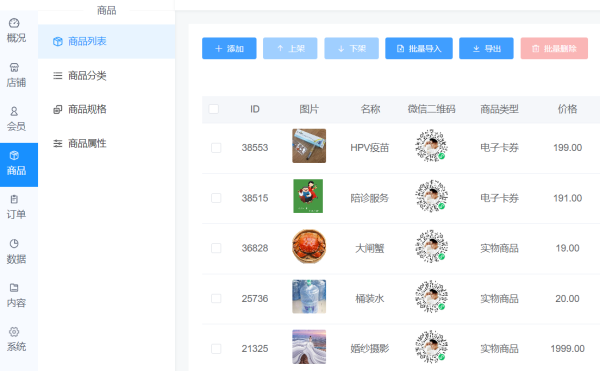Viewport: 600px width, 371px height.
Task: Click 电子卡券 type in HPV疫苗 row
Action: (x=499, y=148)
